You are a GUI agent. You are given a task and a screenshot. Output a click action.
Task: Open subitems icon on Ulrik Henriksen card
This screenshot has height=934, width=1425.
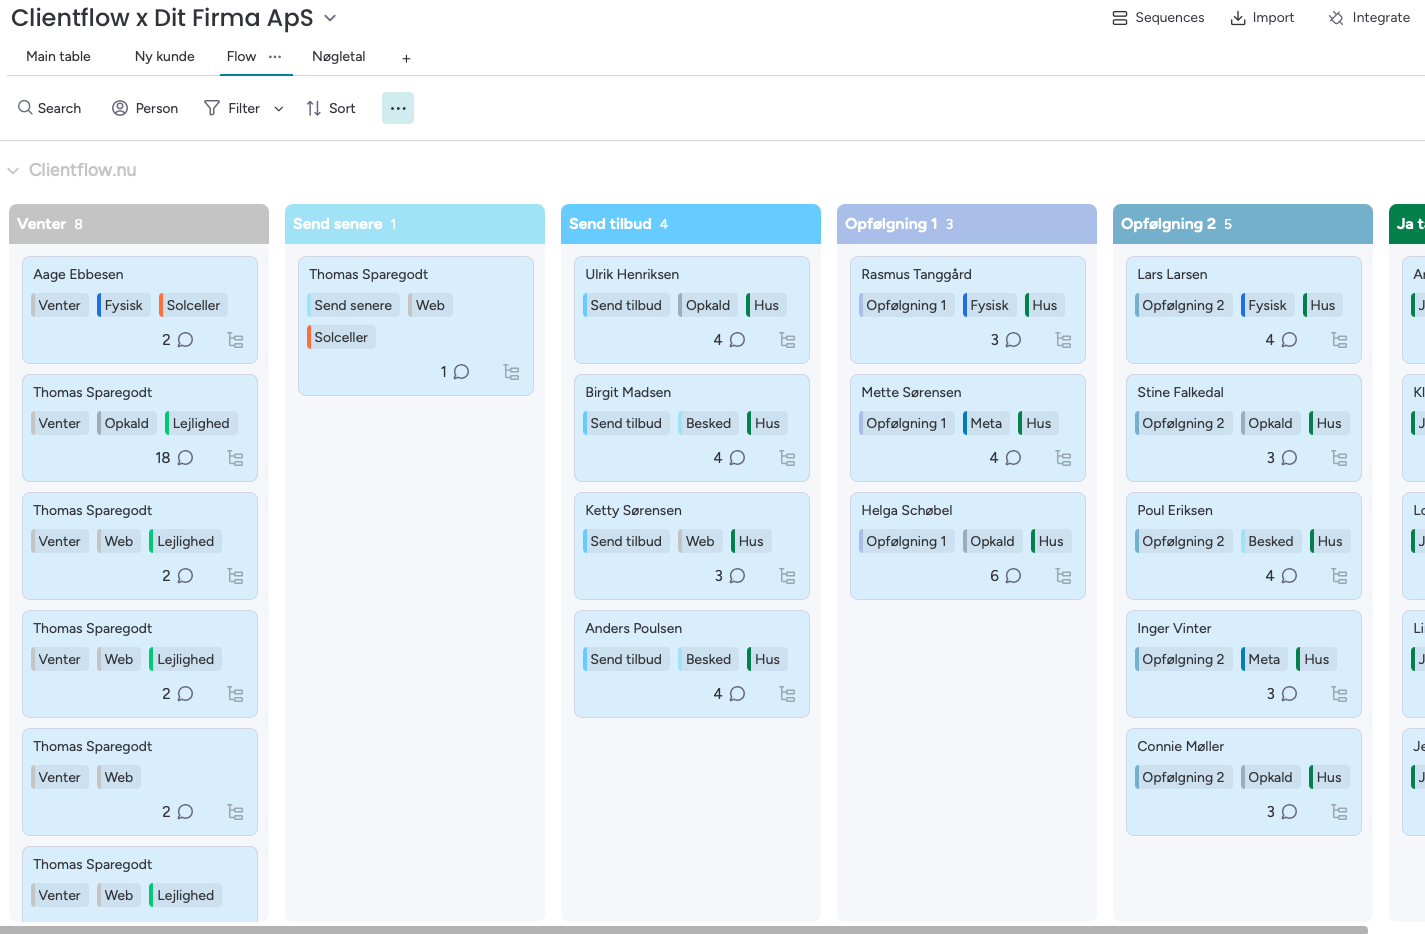[787, 340]
